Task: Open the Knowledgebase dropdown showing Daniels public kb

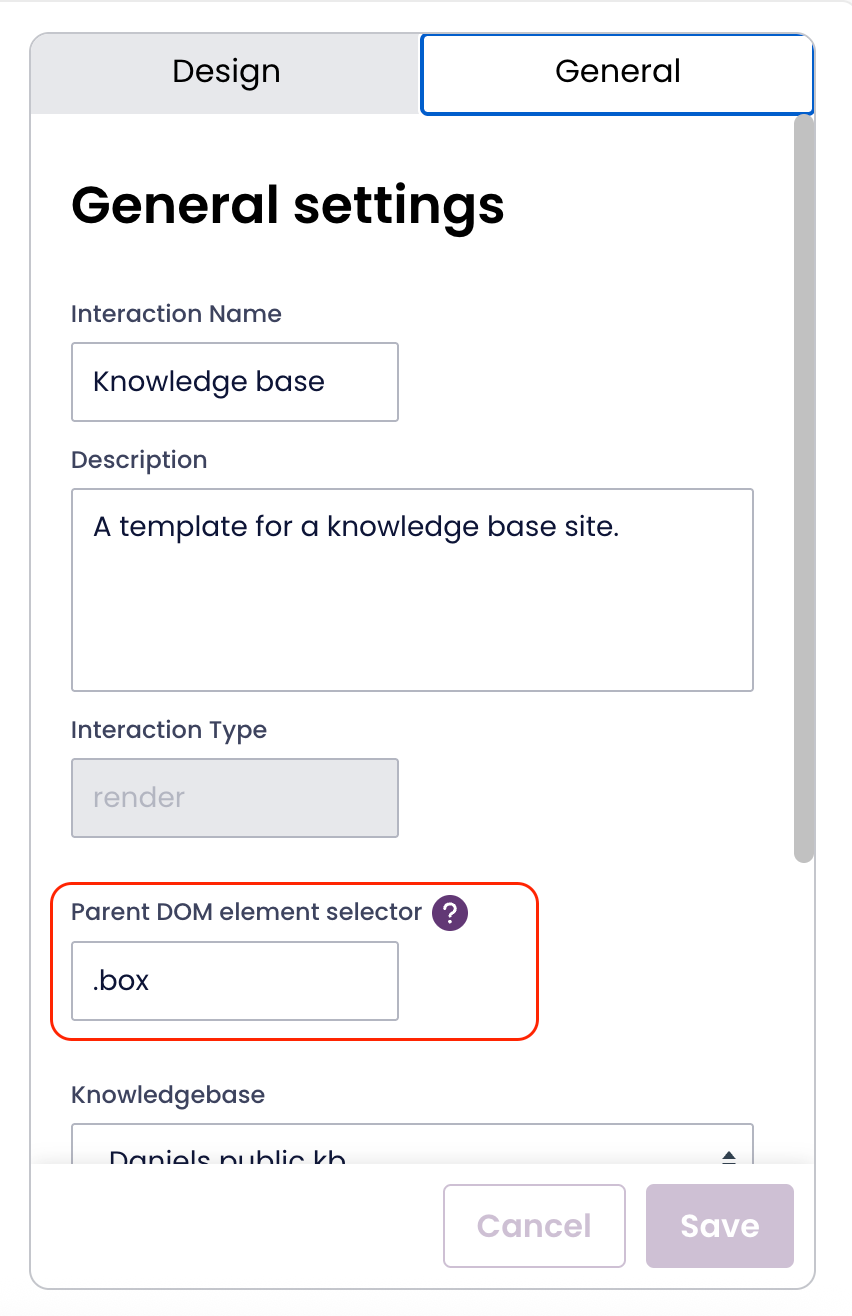Action: (400, 1148)
